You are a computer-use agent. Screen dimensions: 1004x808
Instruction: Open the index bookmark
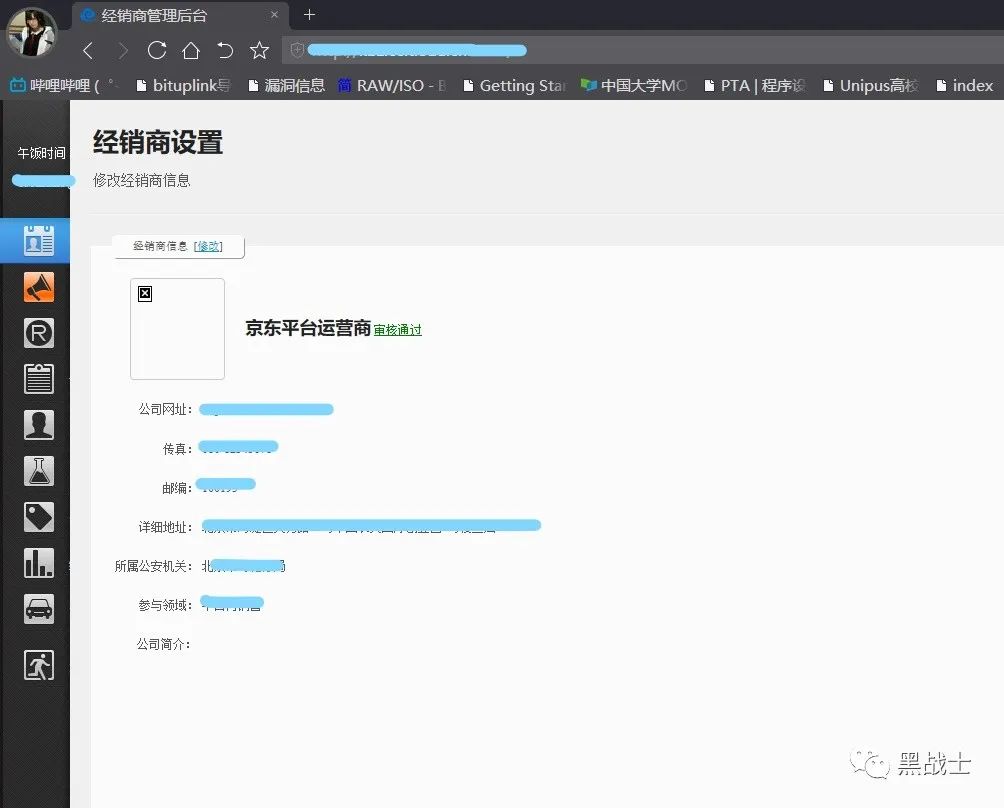(964, 85)
